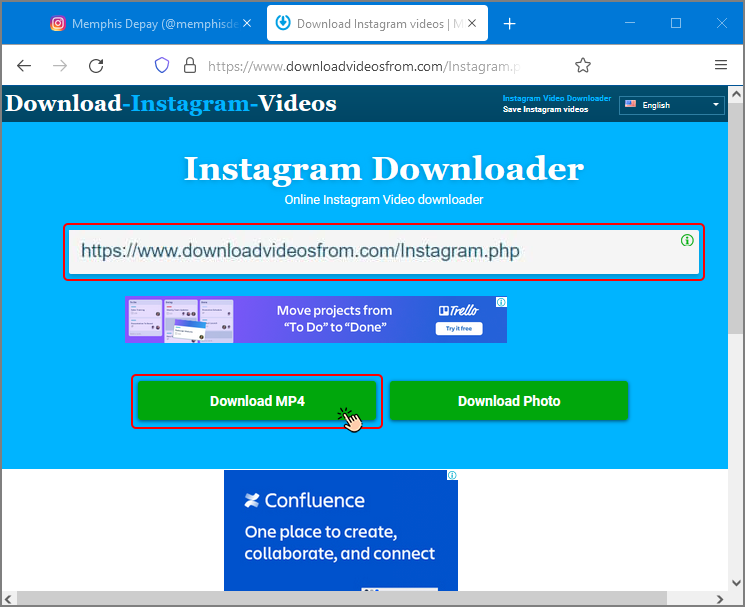Image resolution: width=745 pixels, height=607 pixels.
Task: Click the vertical scrollbar thumb
Action: tap(736, 218)
